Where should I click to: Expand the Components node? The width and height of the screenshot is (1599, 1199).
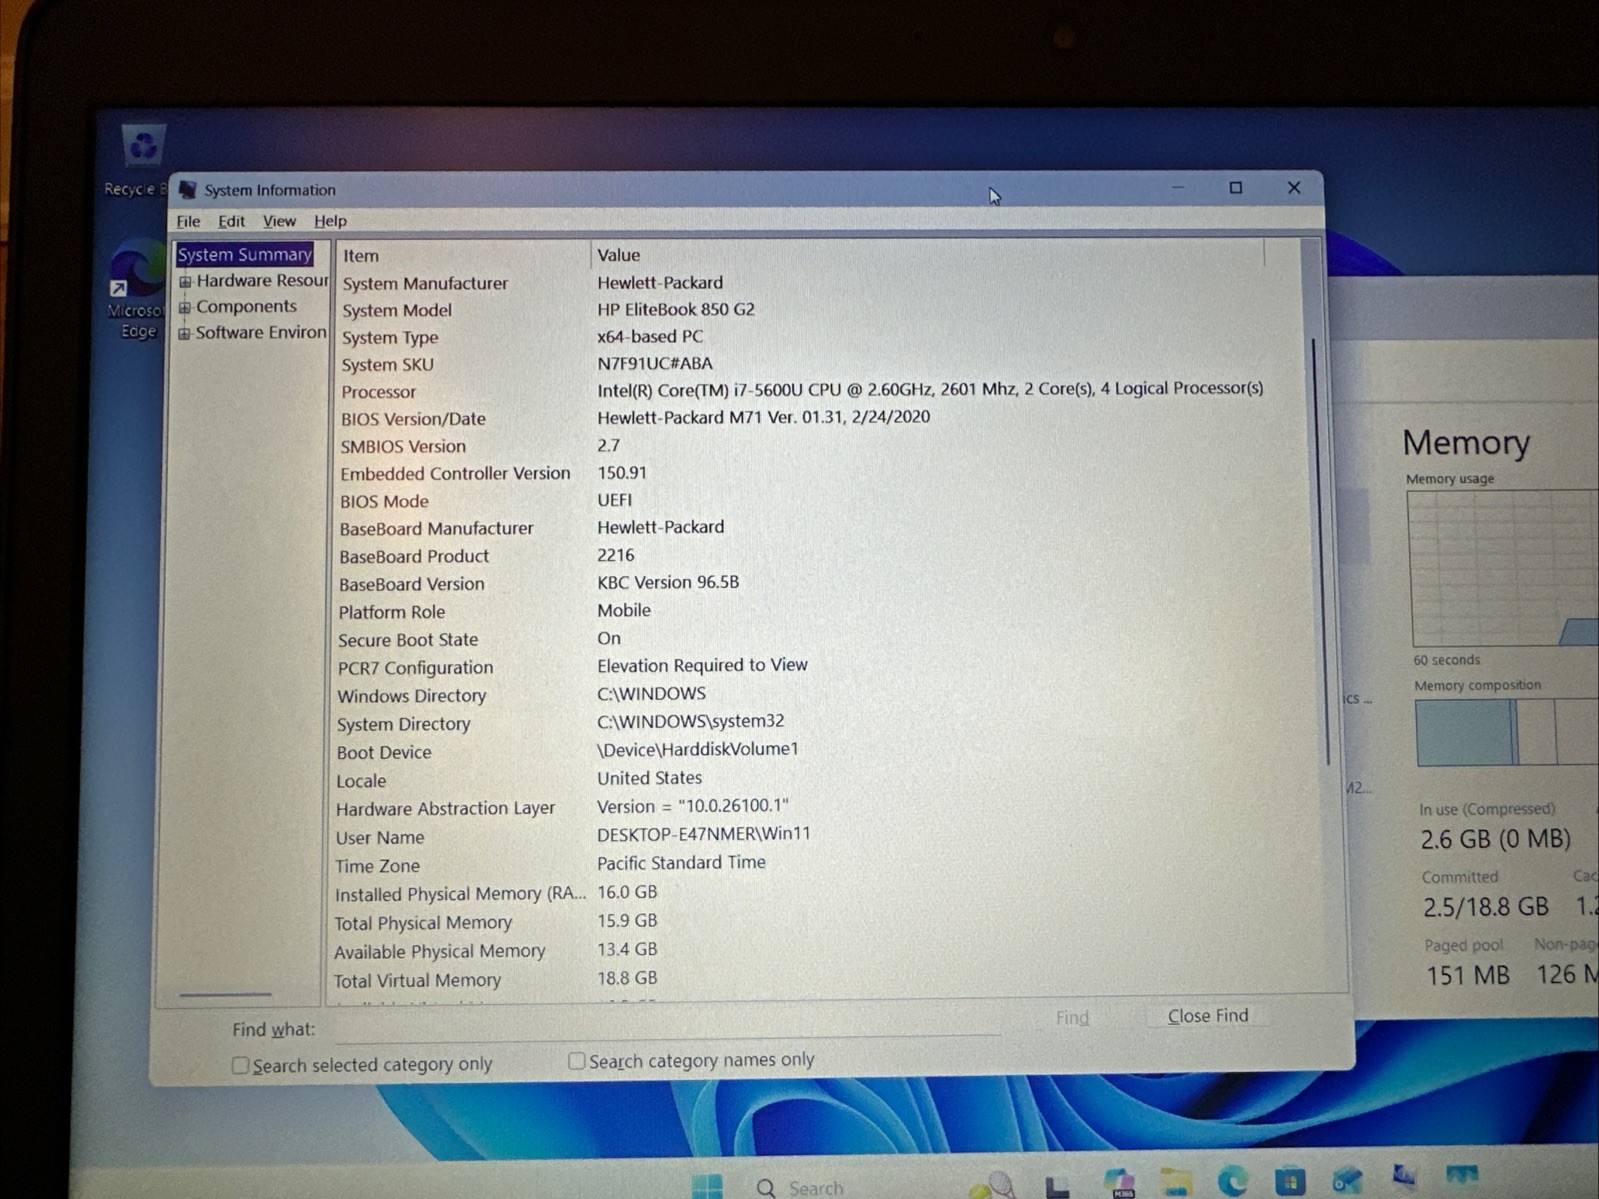pos(185,308)
